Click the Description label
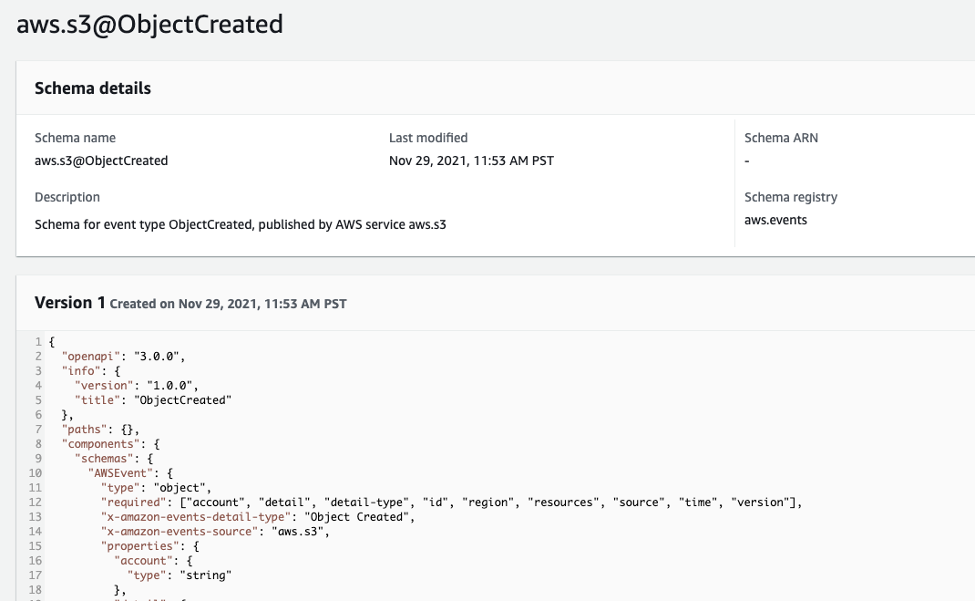The image size is (977, 602). tap(67, 197)
